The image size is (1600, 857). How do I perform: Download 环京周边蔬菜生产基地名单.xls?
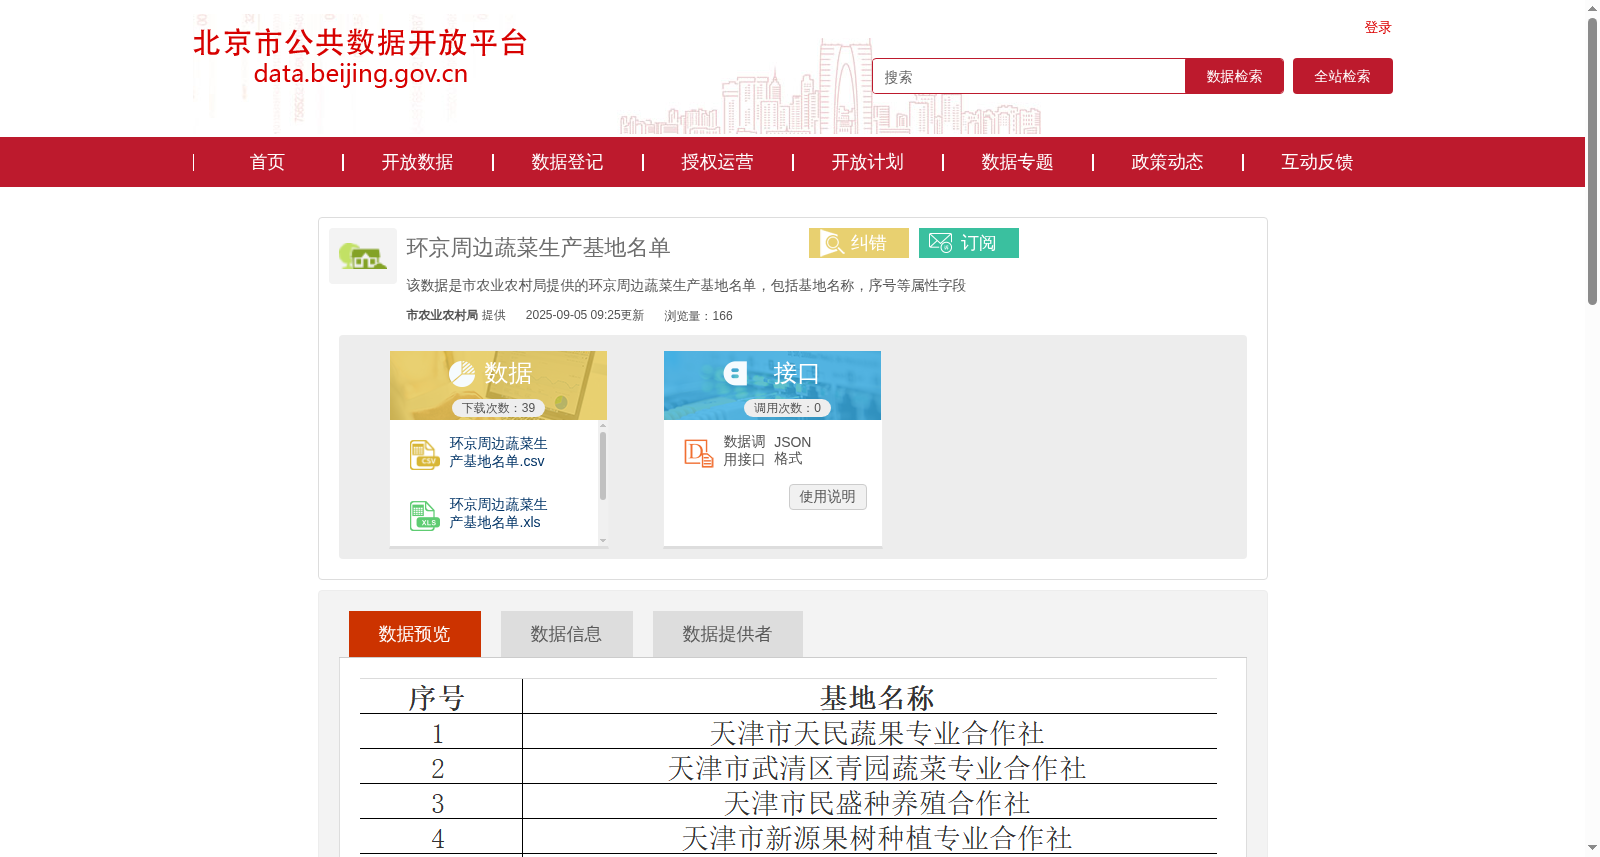tap(498, 513)
